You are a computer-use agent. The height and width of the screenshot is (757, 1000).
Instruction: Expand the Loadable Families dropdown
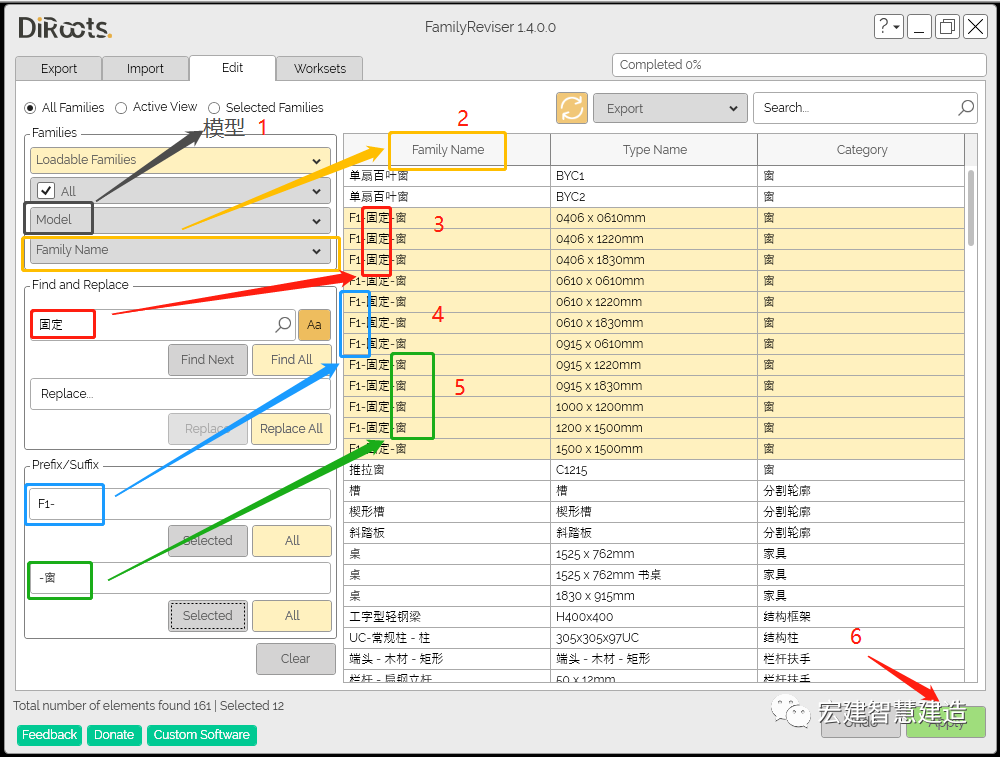point(180,160)
